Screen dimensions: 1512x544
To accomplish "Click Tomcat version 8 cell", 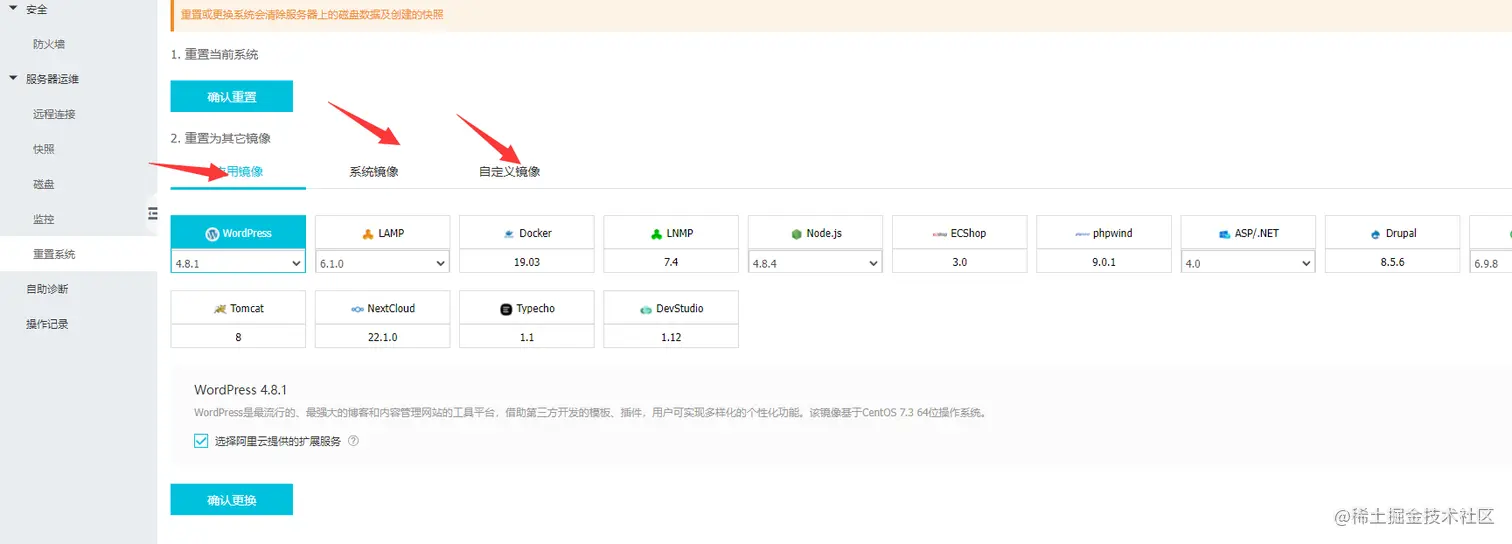I will [238, 337].
